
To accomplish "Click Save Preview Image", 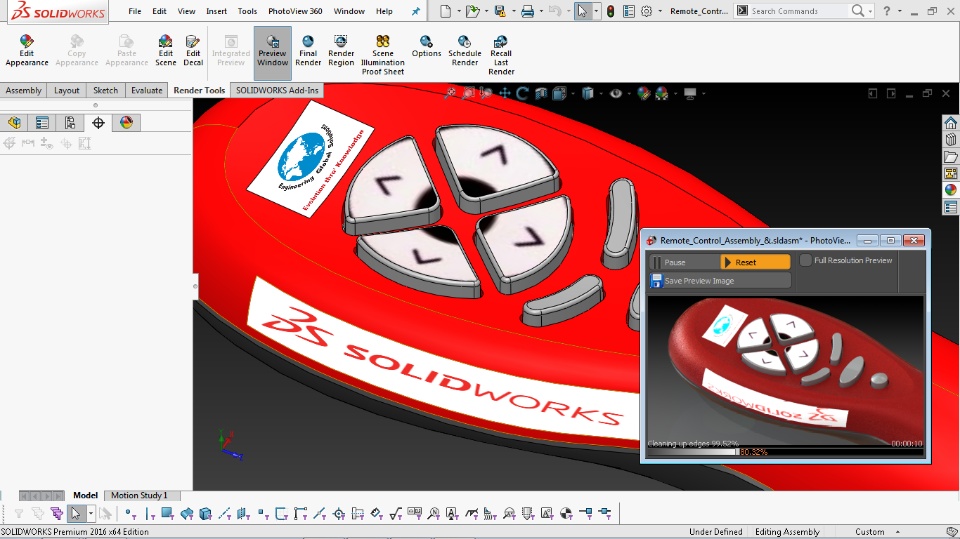I will point(720,281).
